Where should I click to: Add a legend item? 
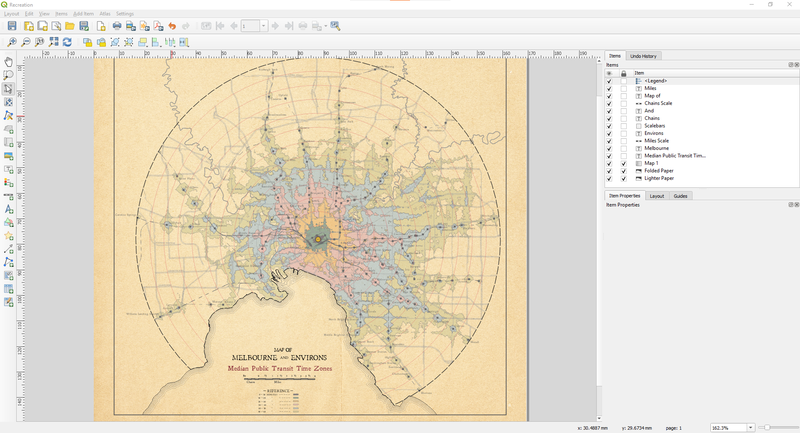click(8, 182)
